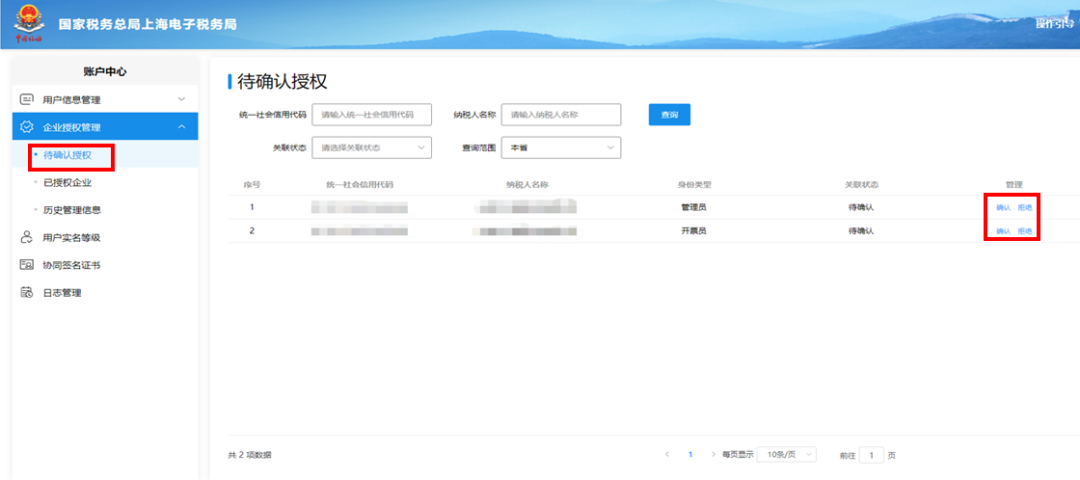
Task: Click the 统一社会信用代码 column header
Action: (360, 185)
